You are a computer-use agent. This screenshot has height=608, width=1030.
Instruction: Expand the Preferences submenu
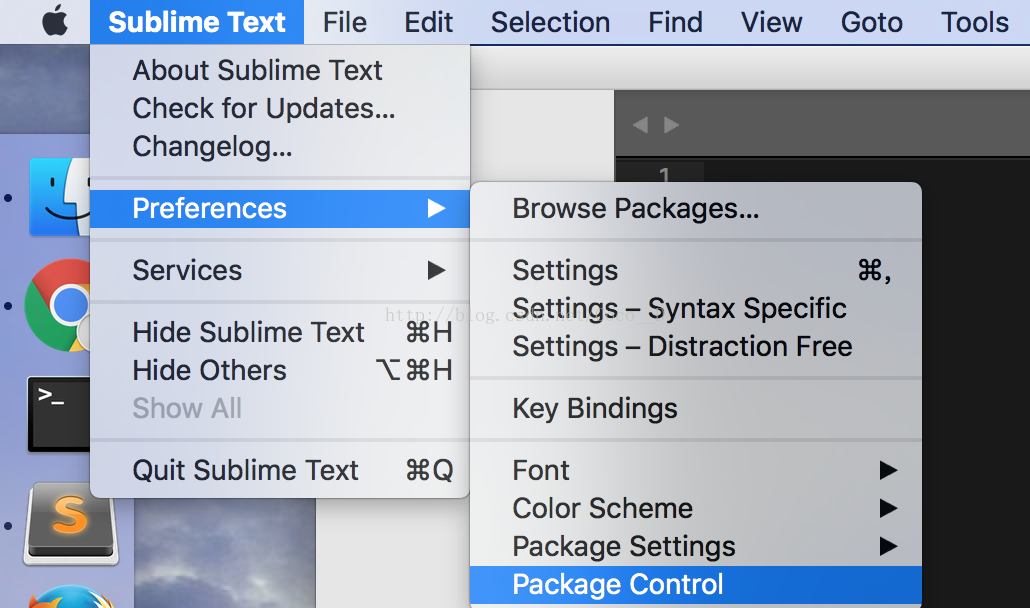point(280,209)
